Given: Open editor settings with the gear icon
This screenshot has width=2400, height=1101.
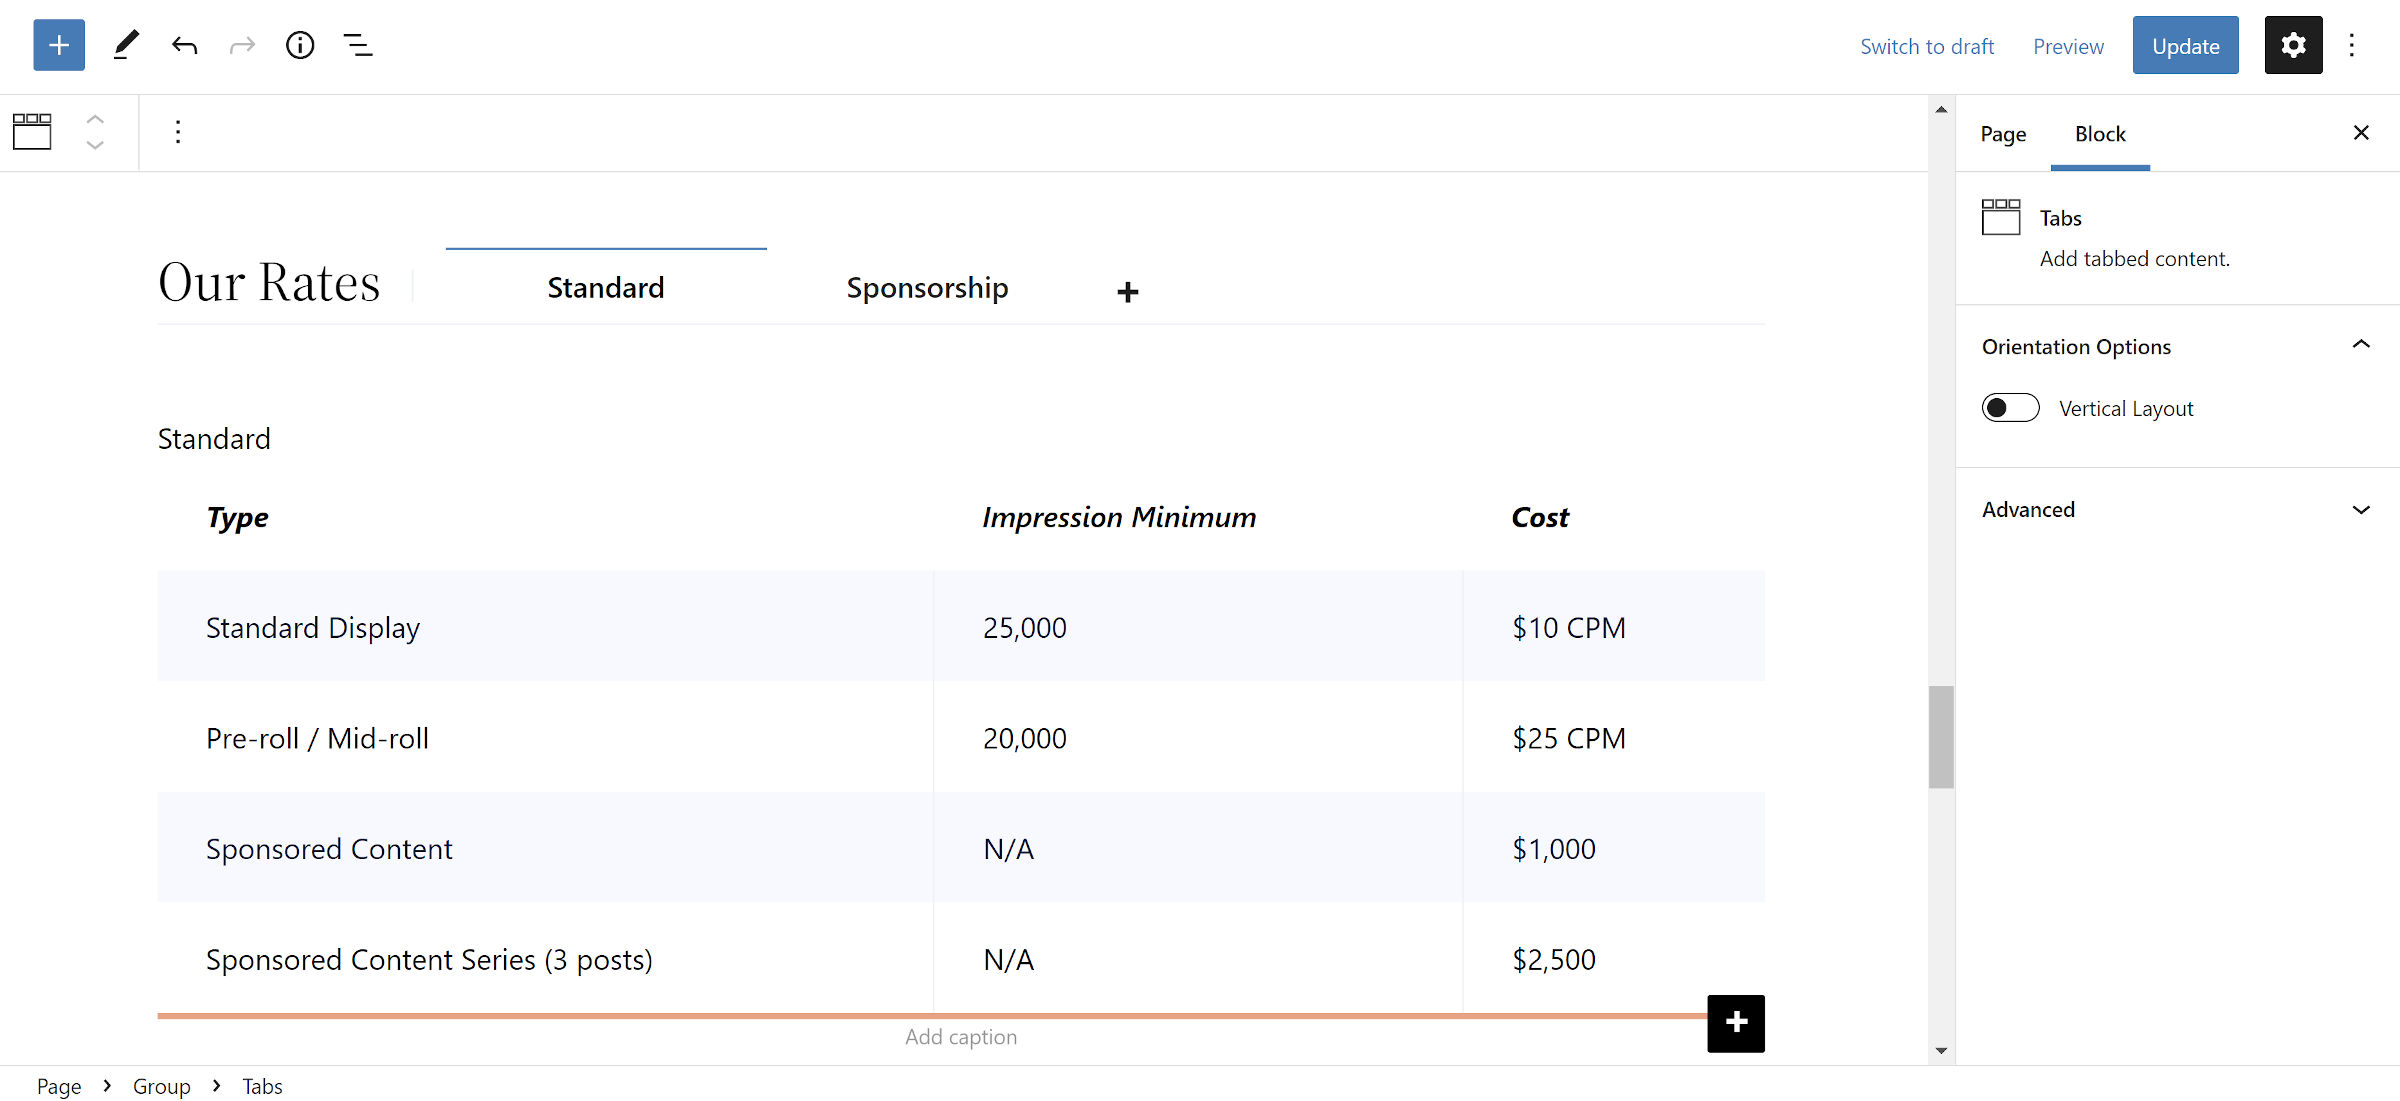Looking at the screenshot, I should click(2293, 45).
